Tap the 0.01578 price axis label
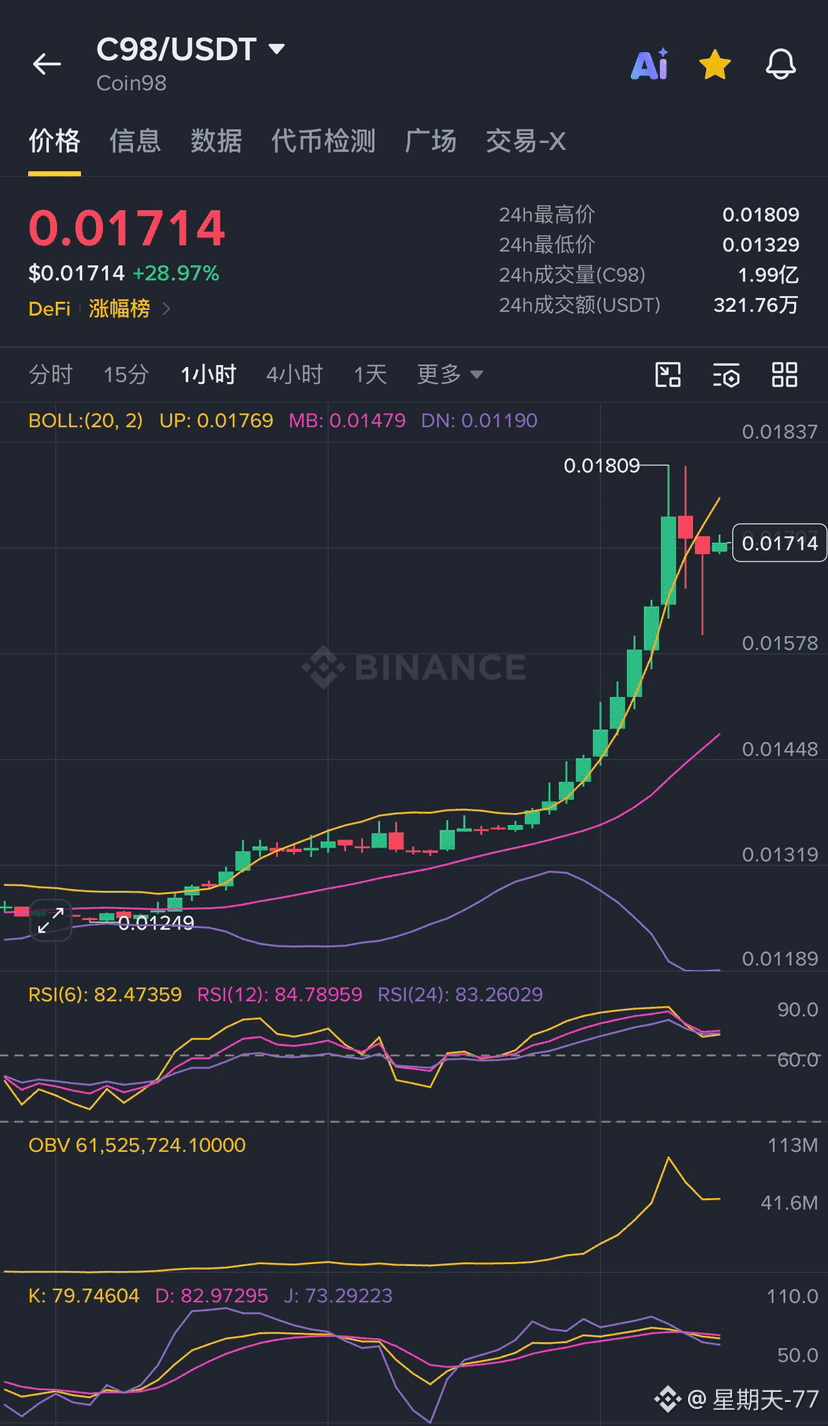This screenshot has height=1426, width=828. tap(780, 643)
